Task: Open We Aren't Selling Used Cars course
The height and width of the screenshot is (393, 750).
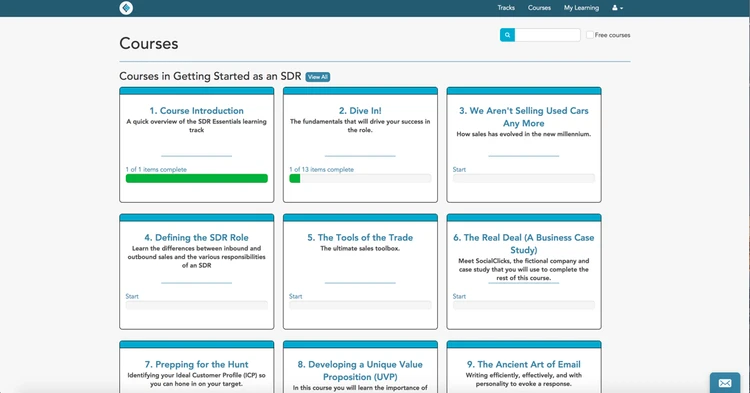Action: [x=524, y=117]
